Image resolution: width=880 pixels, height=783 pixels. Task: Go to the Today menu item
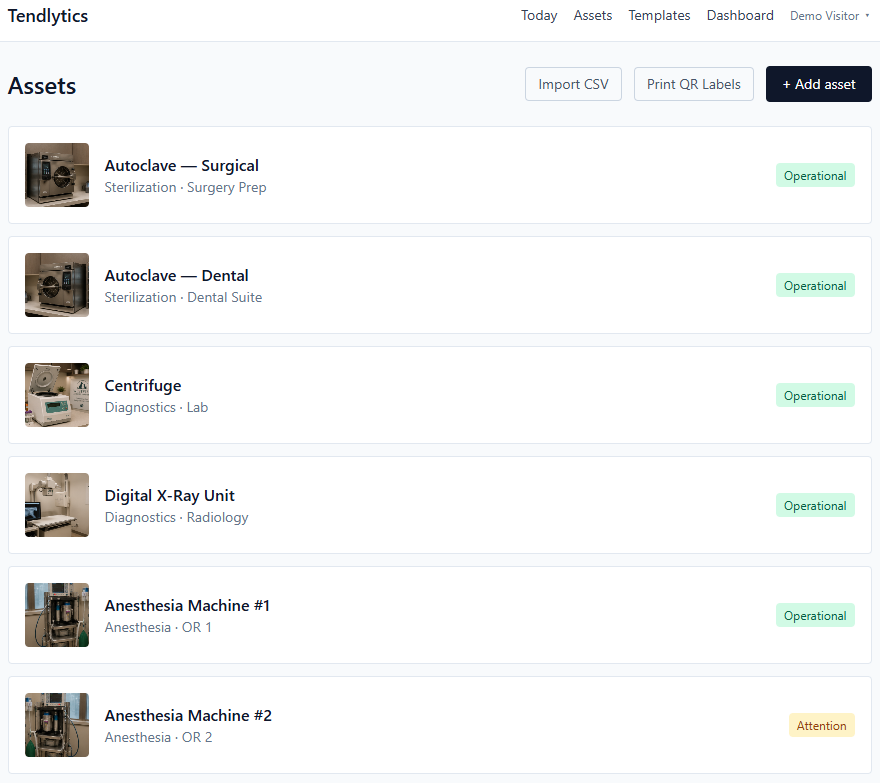[539, 16]
